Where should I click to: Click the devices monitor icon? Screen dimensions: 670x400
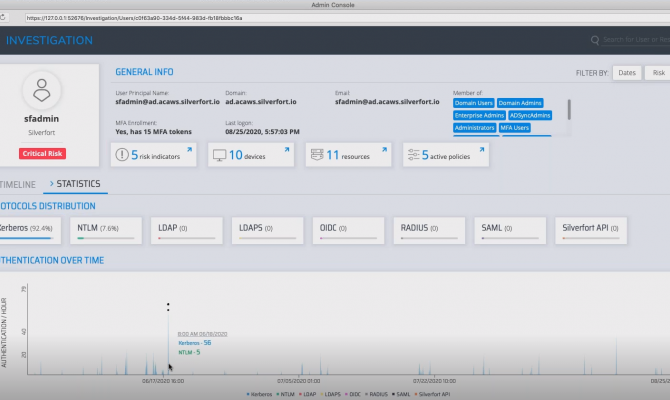219,155
